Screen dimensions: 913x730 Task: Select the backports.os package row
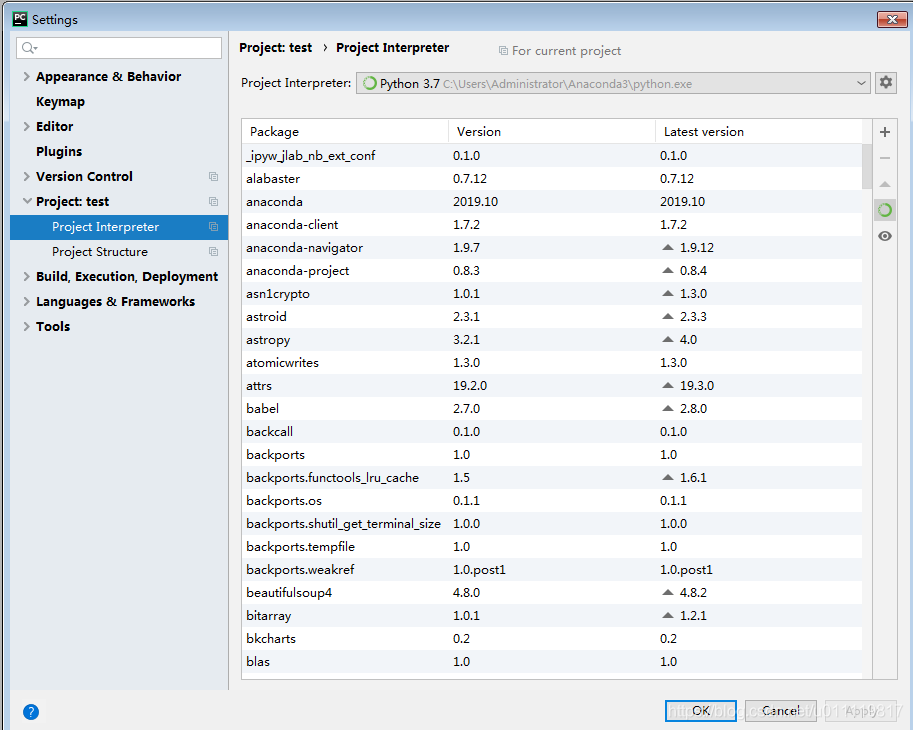552,501
